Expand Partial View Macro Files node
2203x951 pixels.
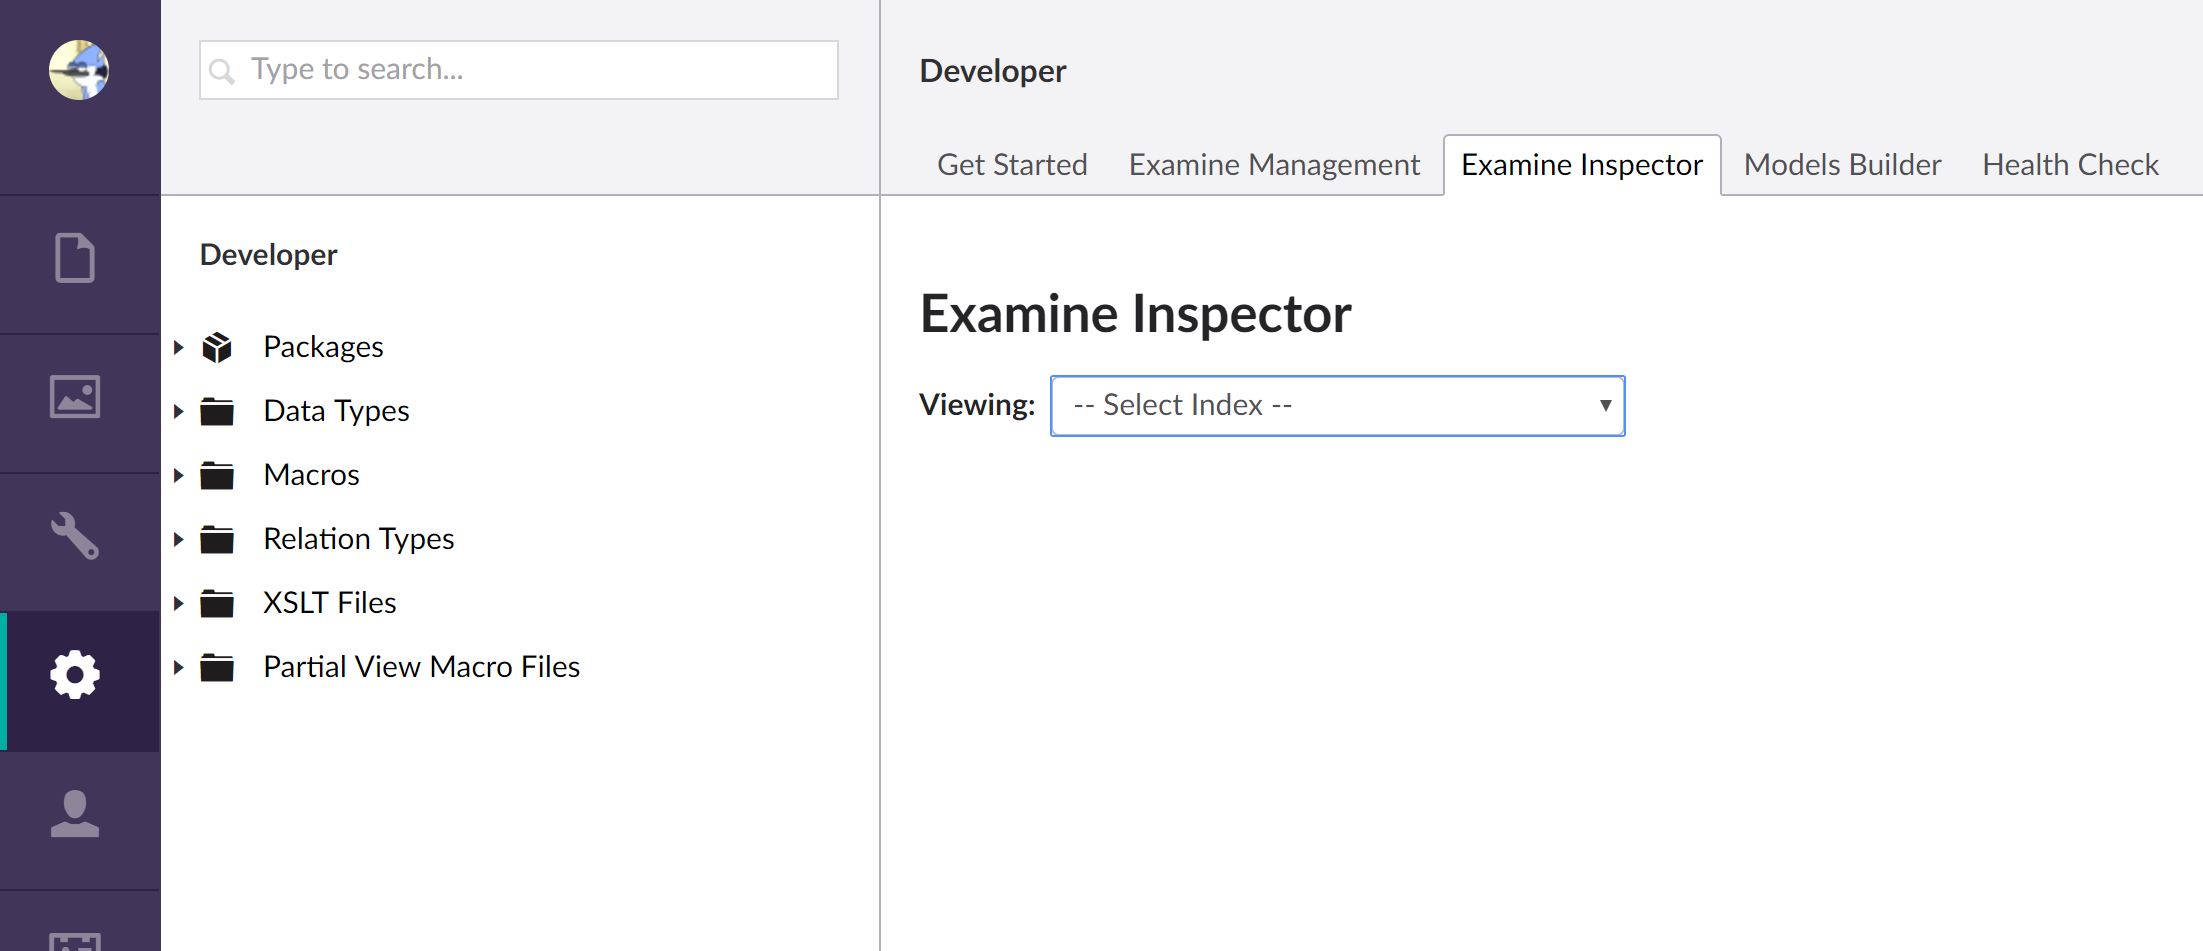click(x=178, y=667)
